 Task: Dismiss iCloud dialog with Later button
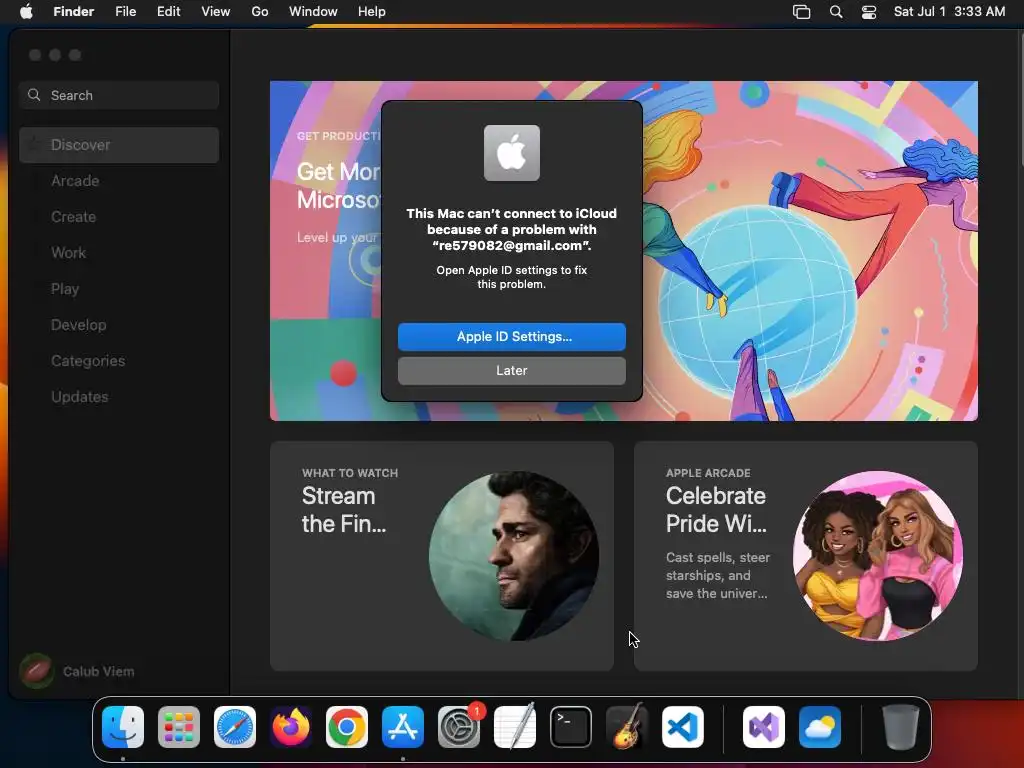point(511,370)
